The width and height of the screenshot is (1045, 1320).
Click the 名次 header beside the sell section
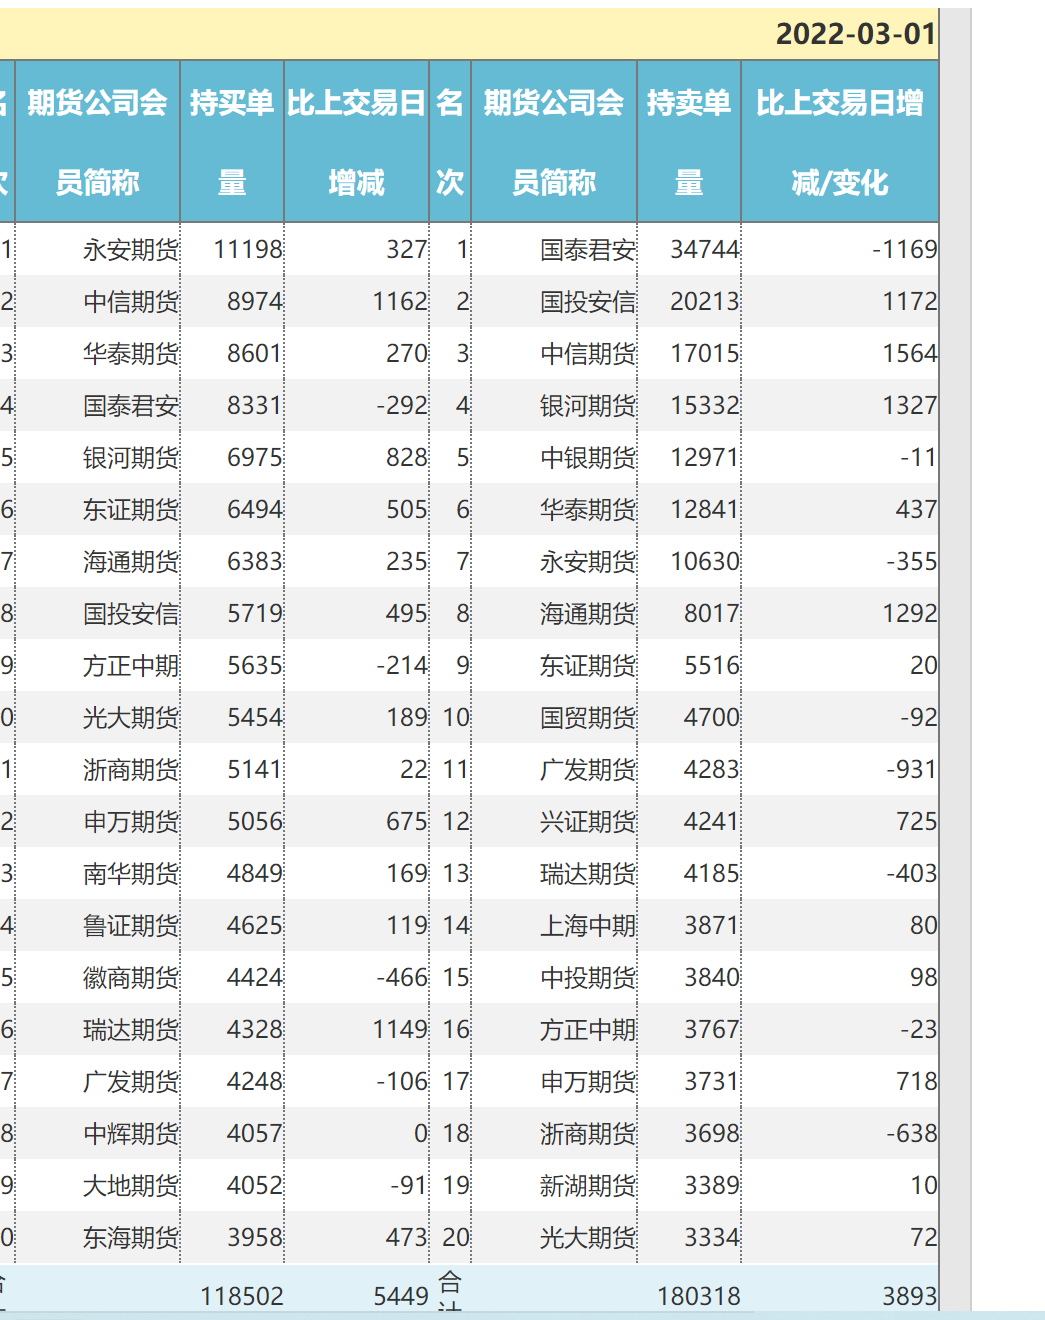point(450,142)
